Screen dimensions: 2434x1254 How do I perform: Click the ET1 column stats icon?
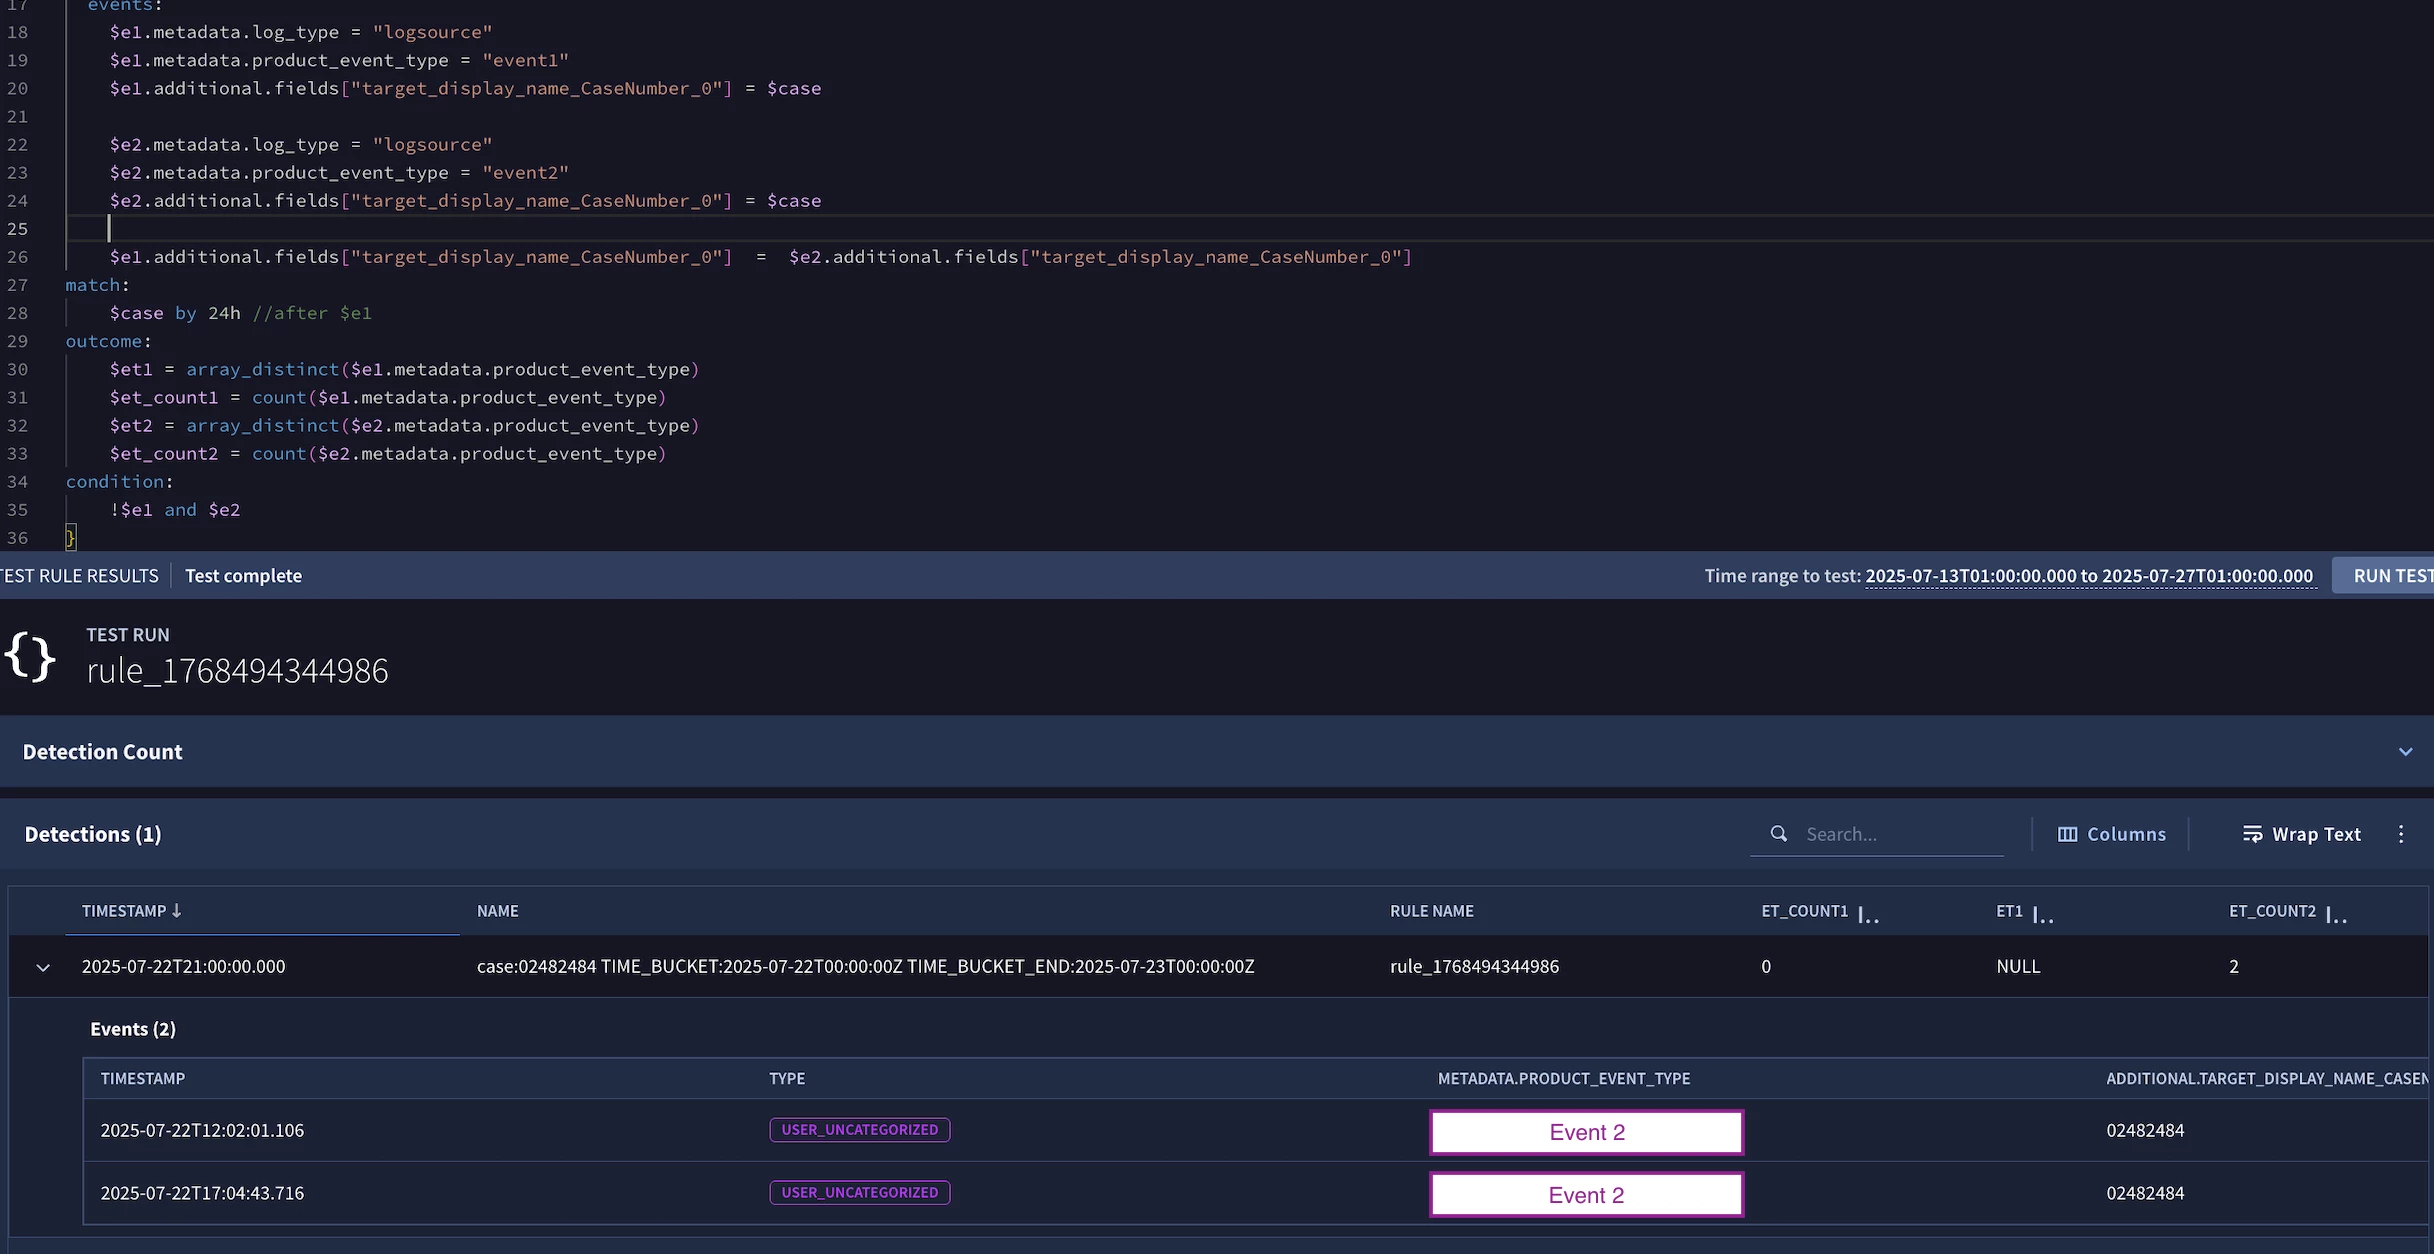click(2043, 914)
